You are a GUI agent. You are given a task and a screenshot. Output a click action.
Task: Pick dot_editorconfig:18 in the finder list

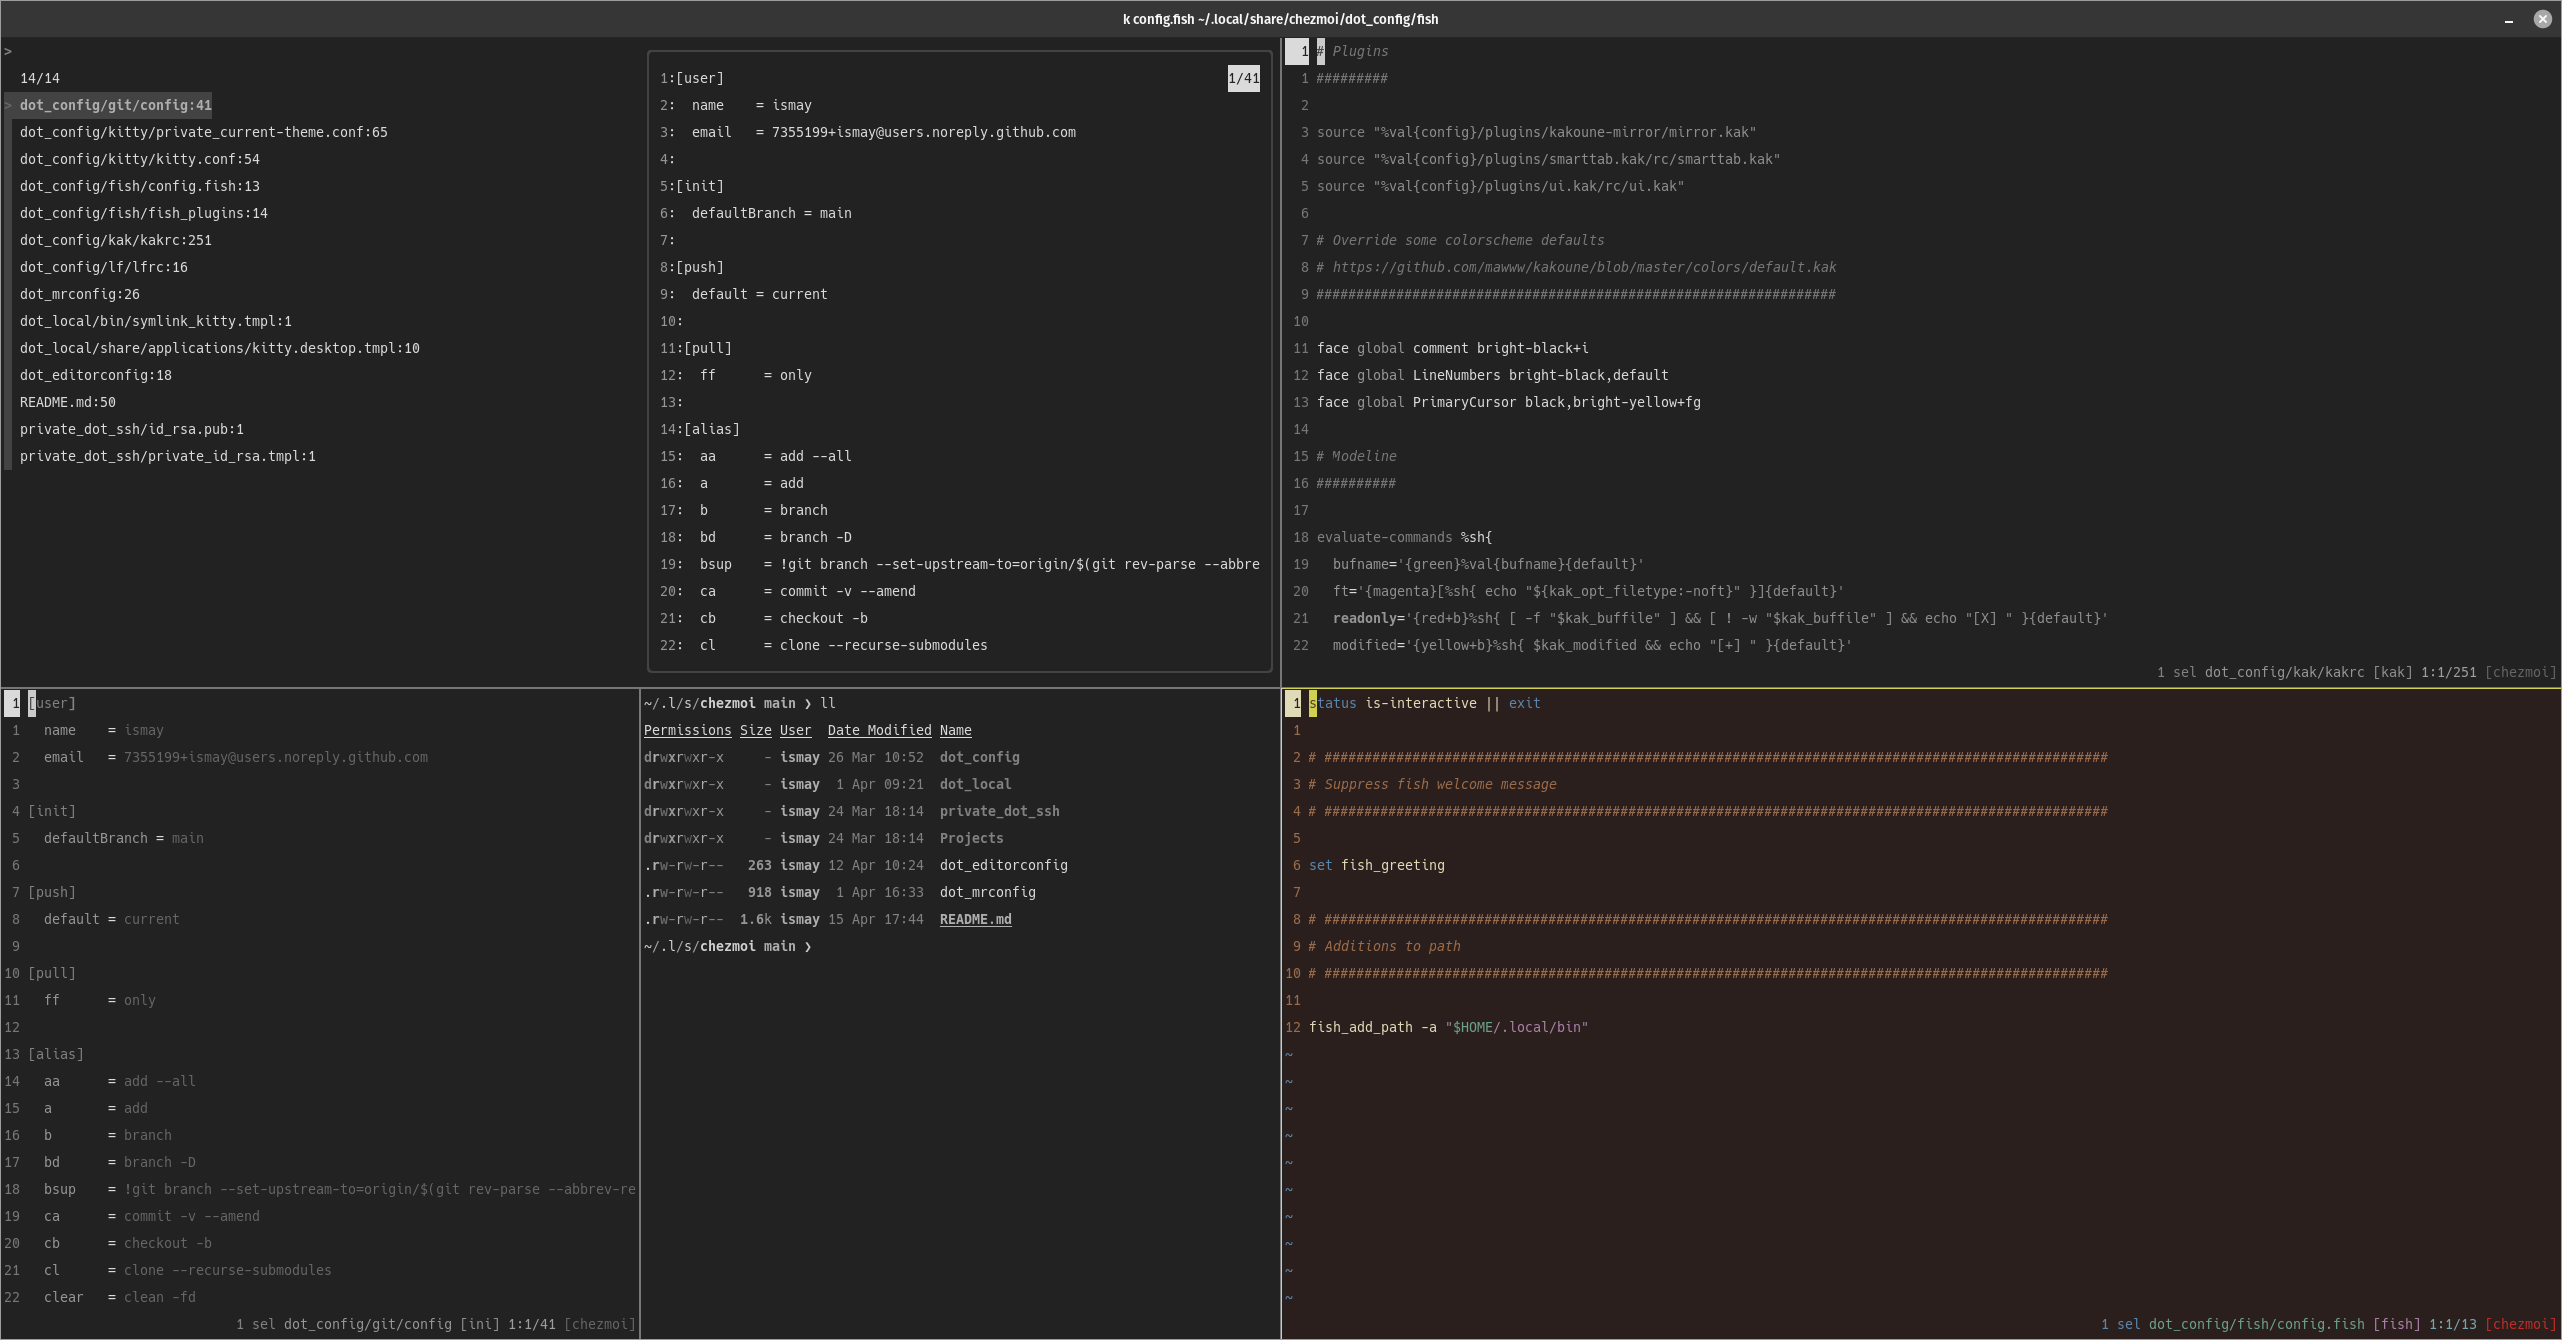(x=96, y=375)
